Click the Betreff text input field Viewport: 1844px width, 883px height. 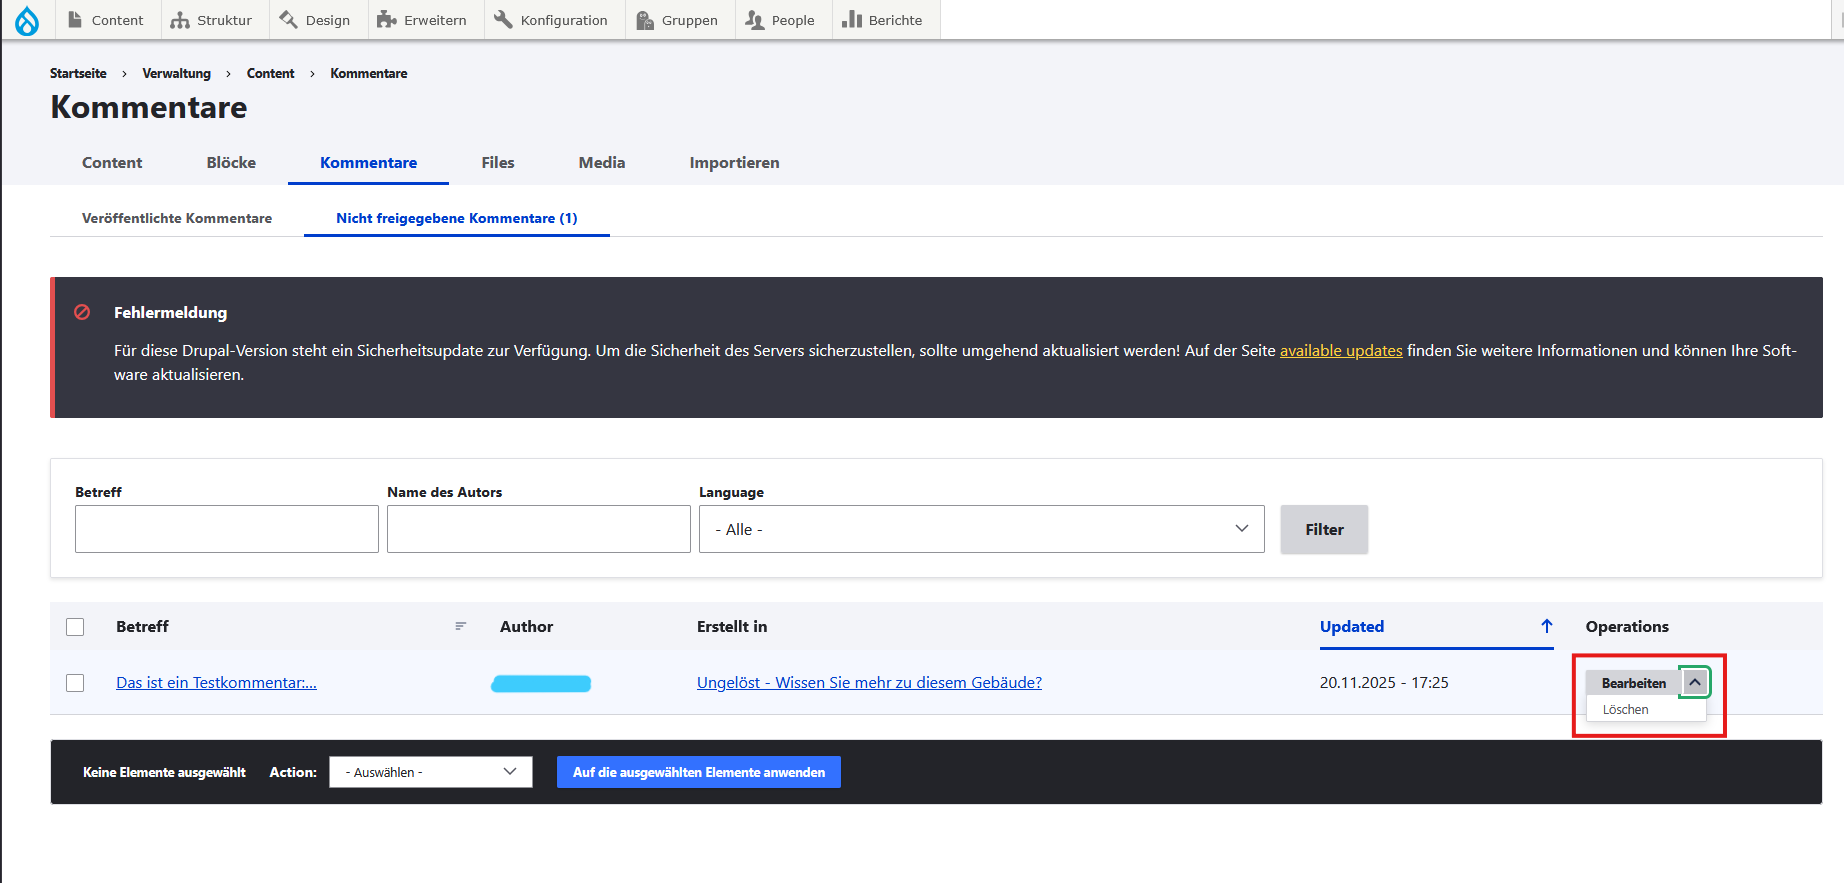[227, 529]
